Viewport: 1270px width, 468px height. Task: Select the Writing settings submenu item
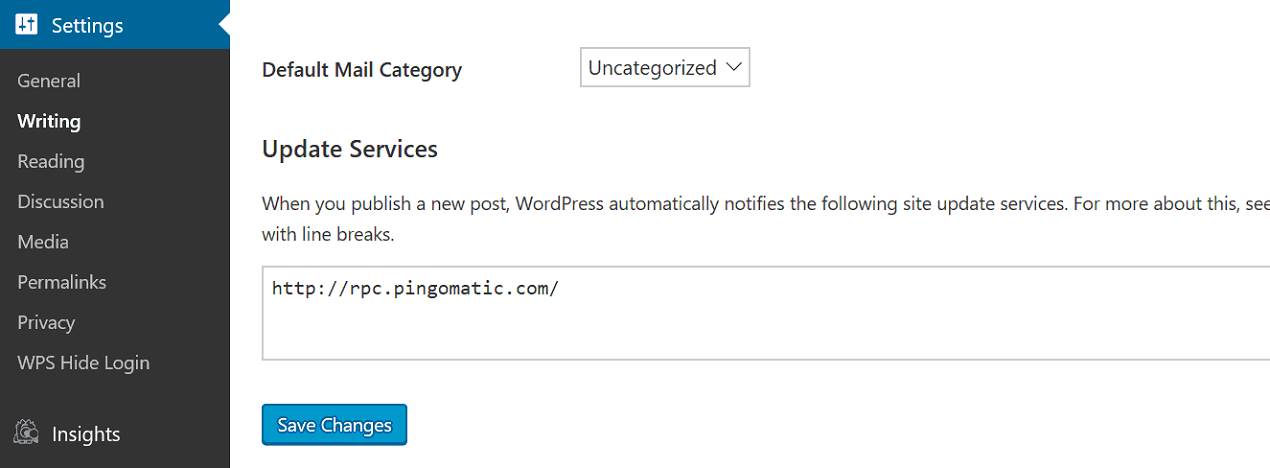[x=49, y=121]
